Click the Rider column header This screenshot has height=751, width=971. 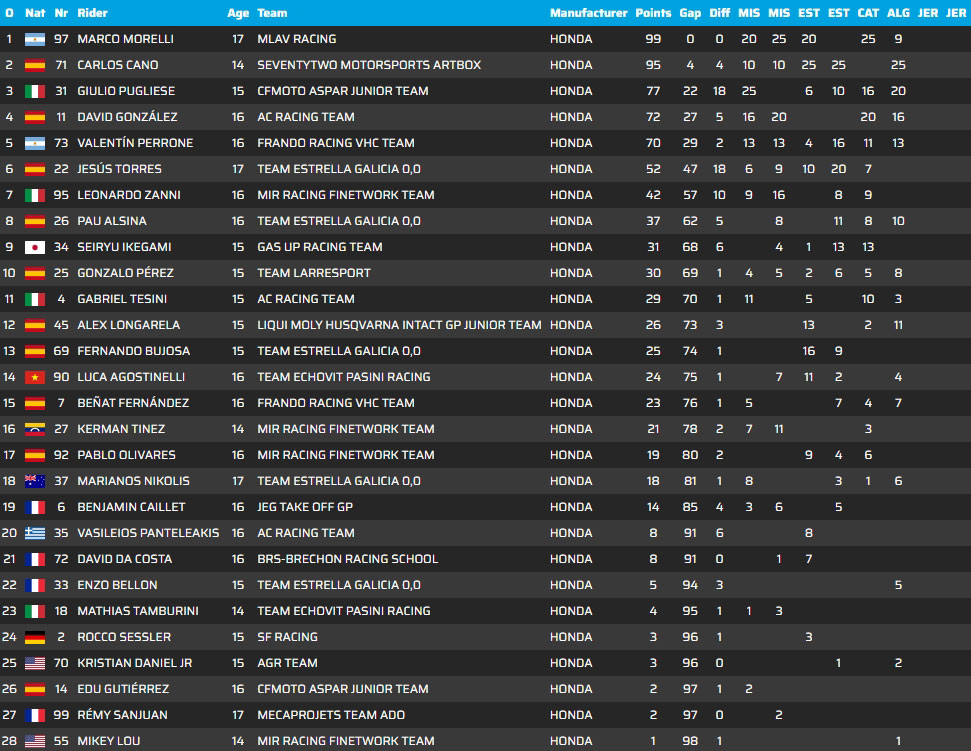(x=92, y=13)
